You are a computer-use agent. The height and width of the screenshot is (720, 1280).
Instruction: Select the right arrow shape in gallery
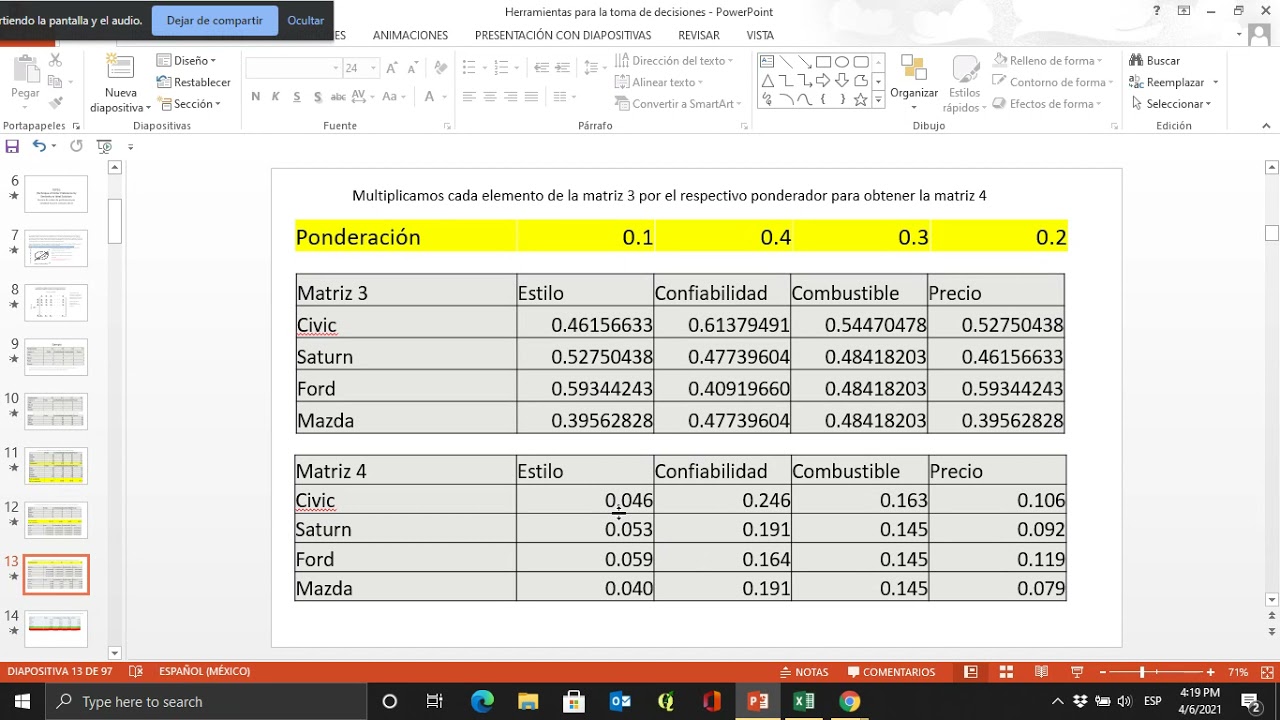click(x=823, y=80)
